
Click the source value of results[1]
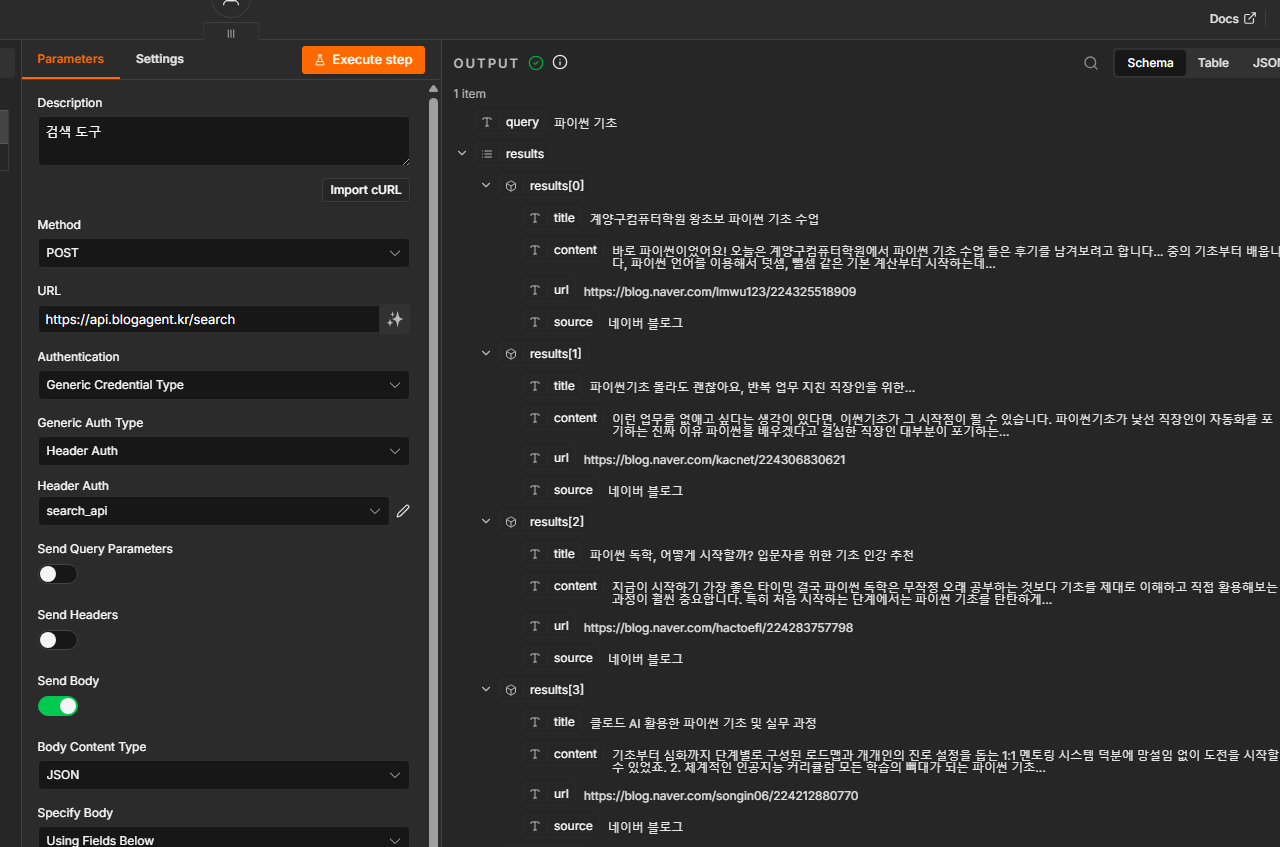pos(646,491)
